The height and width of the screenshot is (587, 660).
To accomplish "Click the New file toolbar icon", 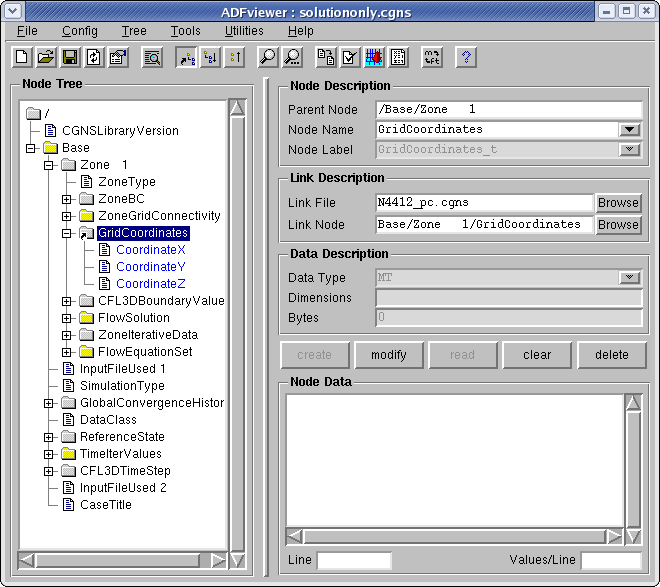I will (x=22, y=57).
